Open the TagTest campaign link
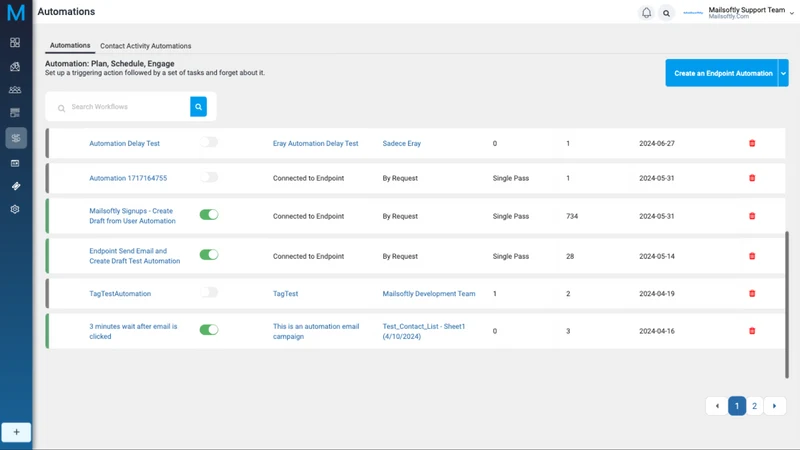Screen dimensions: 800x450 [x=285, y=294]
